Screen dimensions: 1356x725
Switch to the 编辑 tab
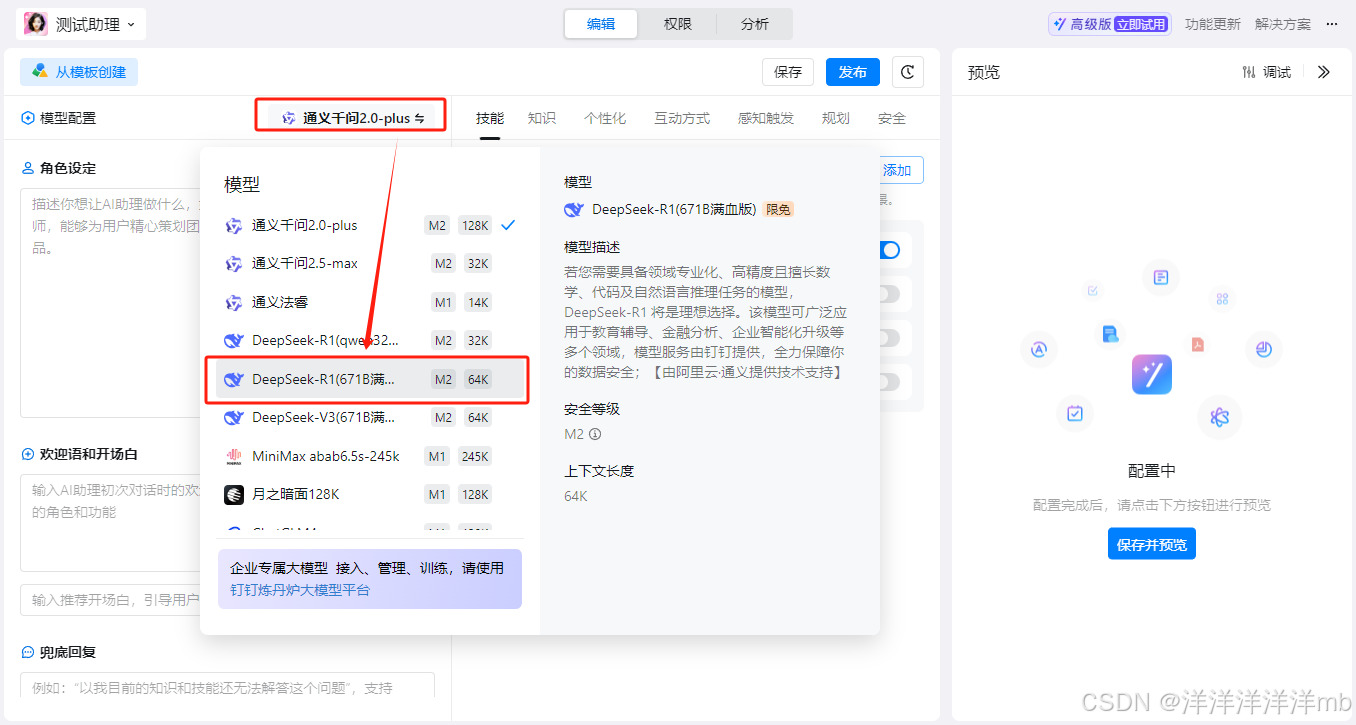(601, 24)
